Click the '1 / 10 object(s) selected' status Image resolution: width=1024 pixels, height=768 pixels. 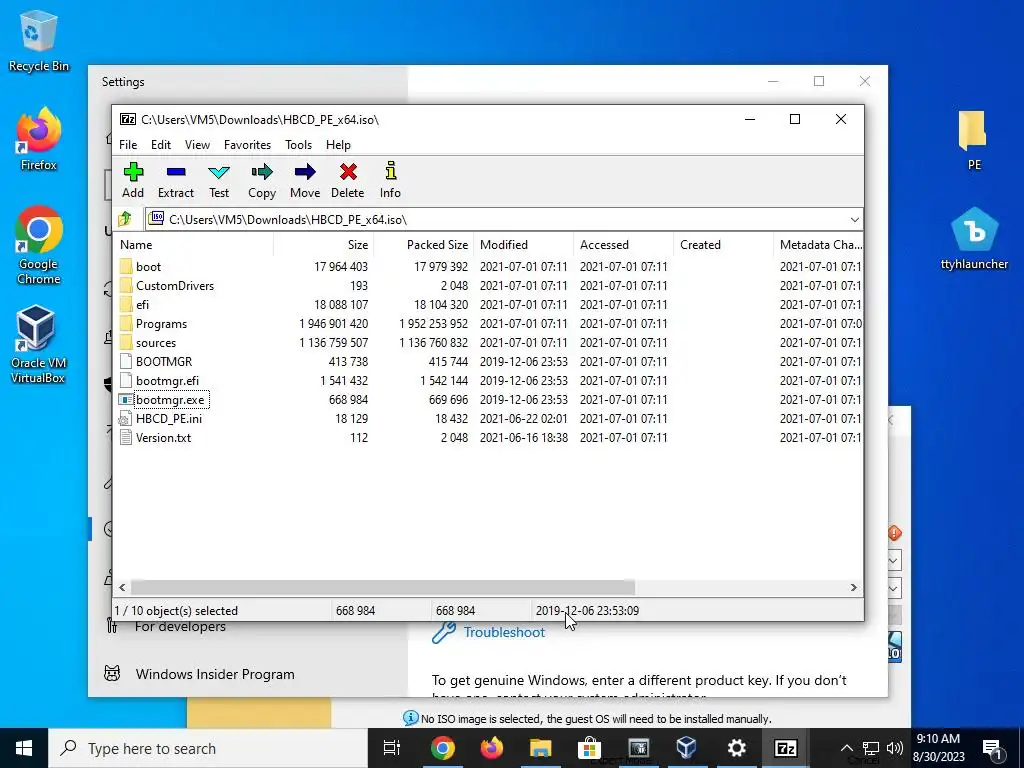176,611
